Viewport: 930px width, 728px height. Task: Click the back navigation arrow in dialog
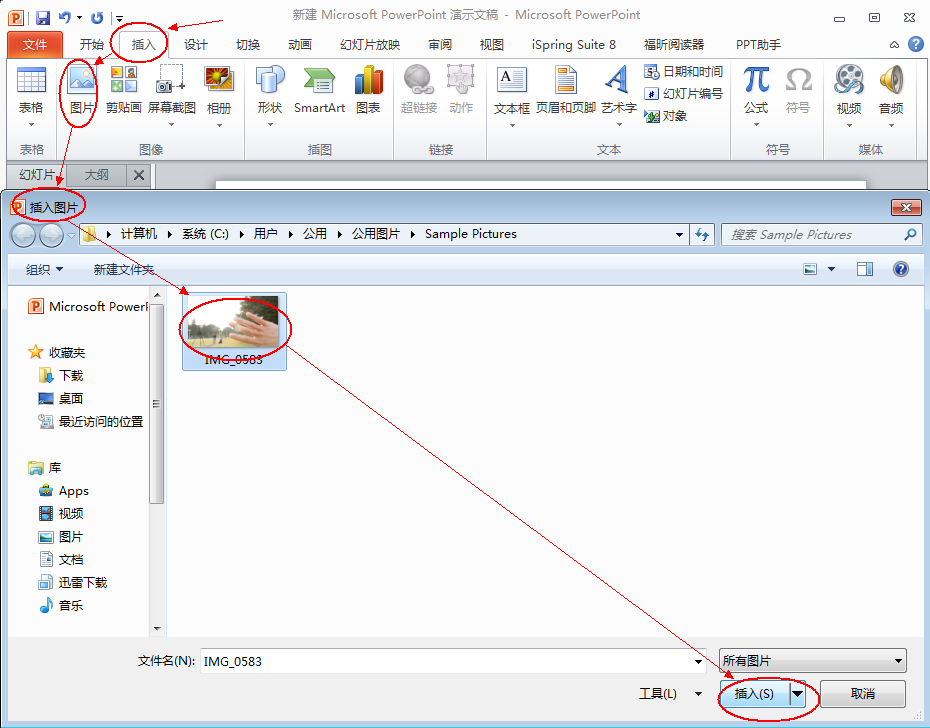[24, 236]
